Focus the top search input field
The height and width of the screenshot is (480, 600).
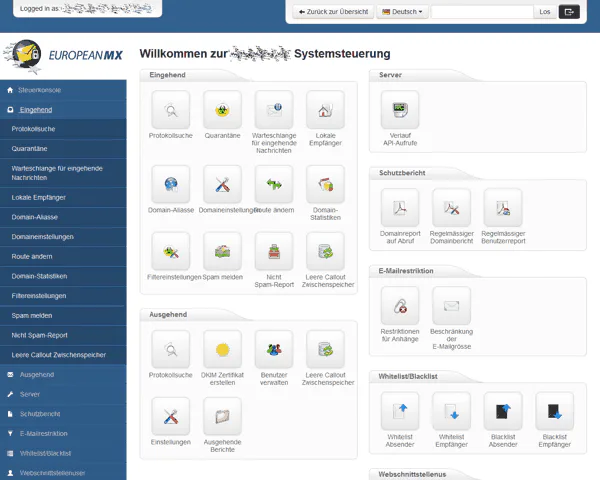click(x=482, y=12)
